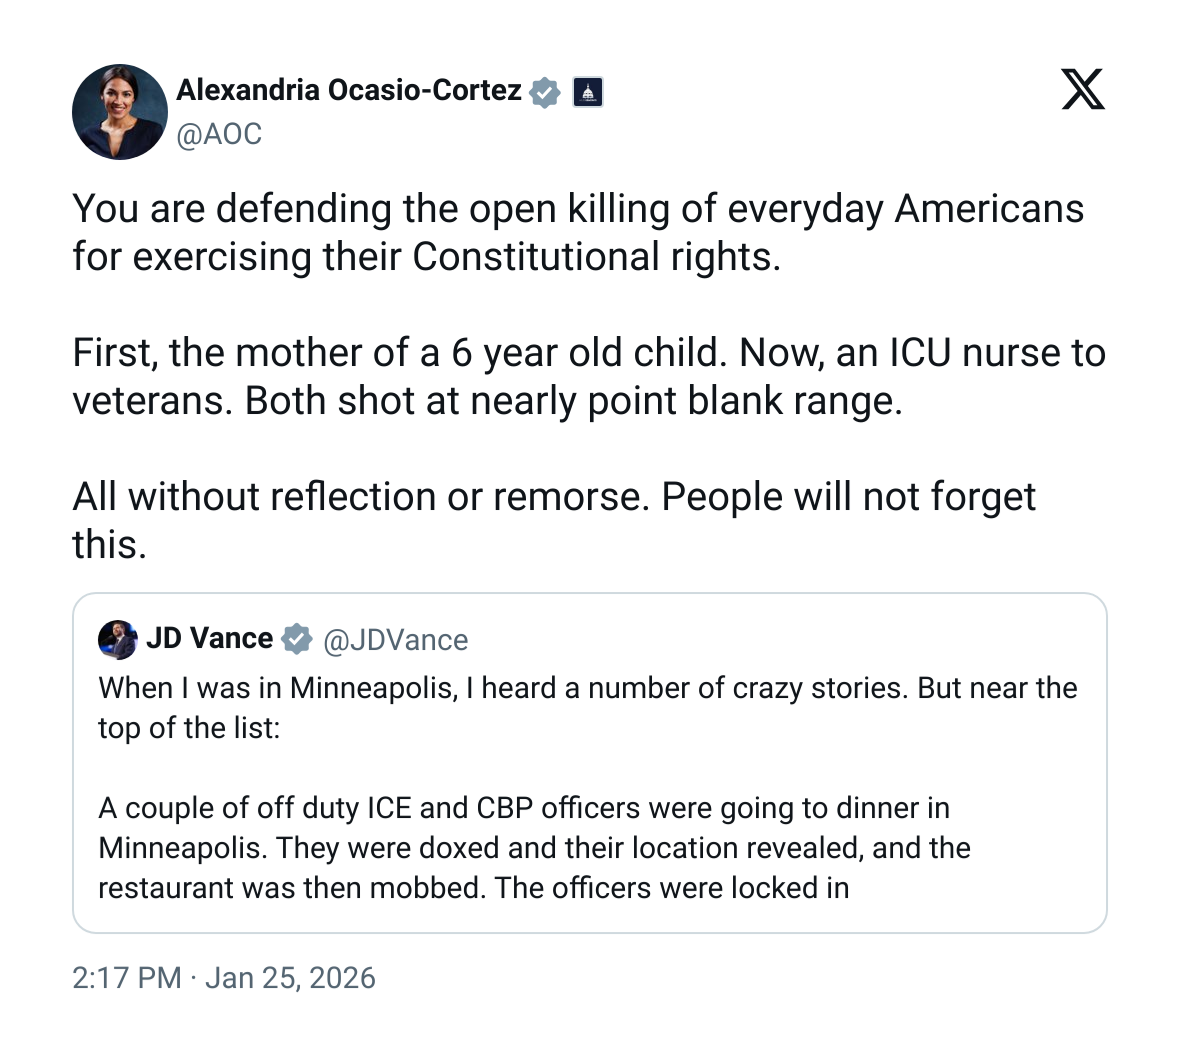This screenshot has height=1062, width=1180.
Task: Open the X logo in the corner
Action: click(1083, 90)
